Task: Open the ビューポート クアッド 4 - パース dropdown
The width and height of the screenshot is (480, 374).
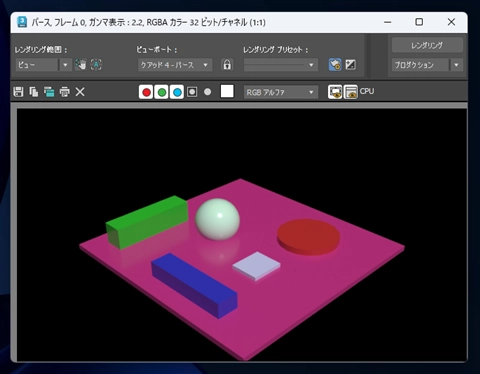Action: pyautogui.click(x=175, y=65)
